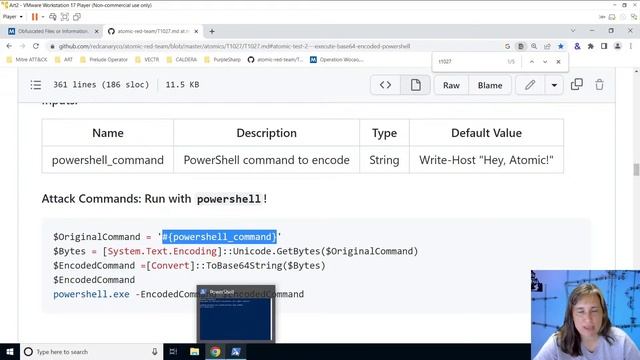
Task: Open the PurpleSharp bookmark folder
Action: pos(222,60)
